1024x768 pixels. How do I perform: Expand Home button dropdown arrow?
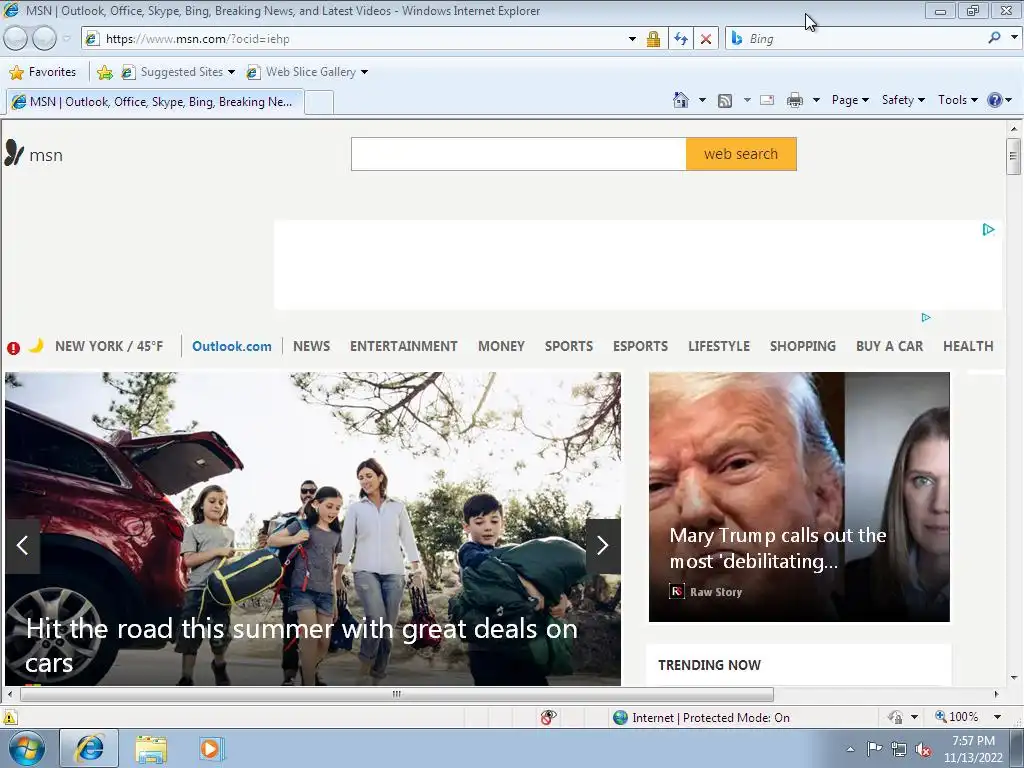702,100
